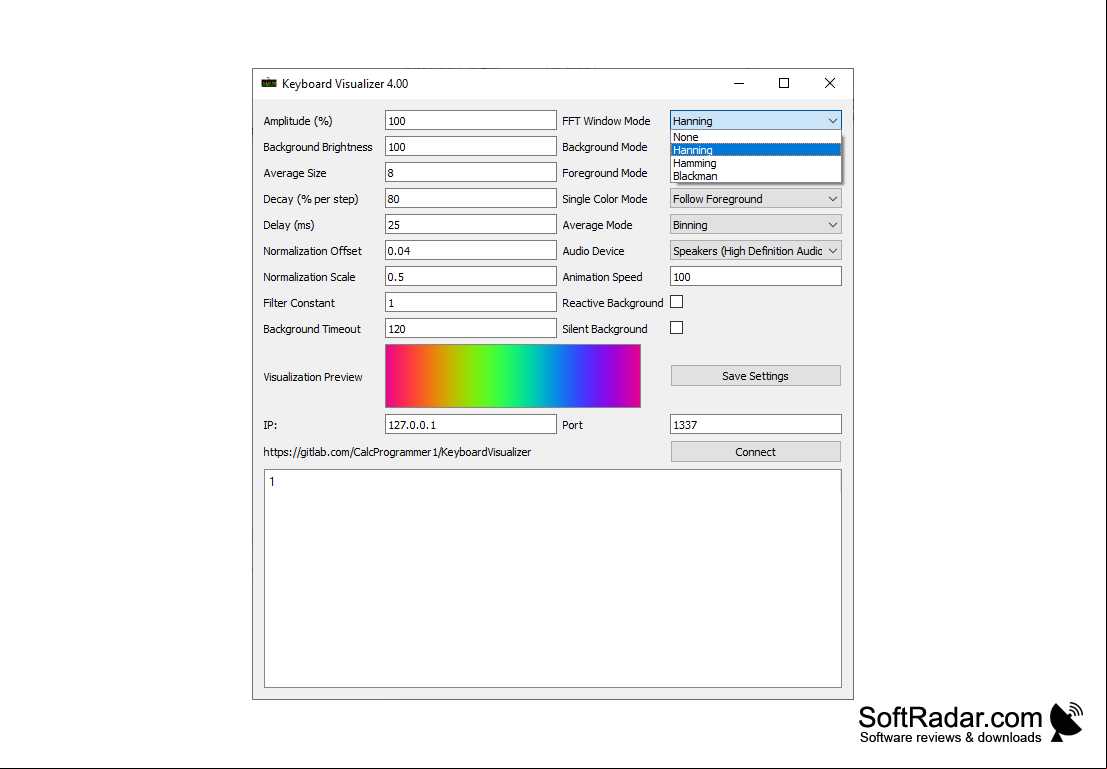Select the Delay (ms) input field
Viewport: 1107px width, 769px height.
pyautogui.click(x=470, y=225)
